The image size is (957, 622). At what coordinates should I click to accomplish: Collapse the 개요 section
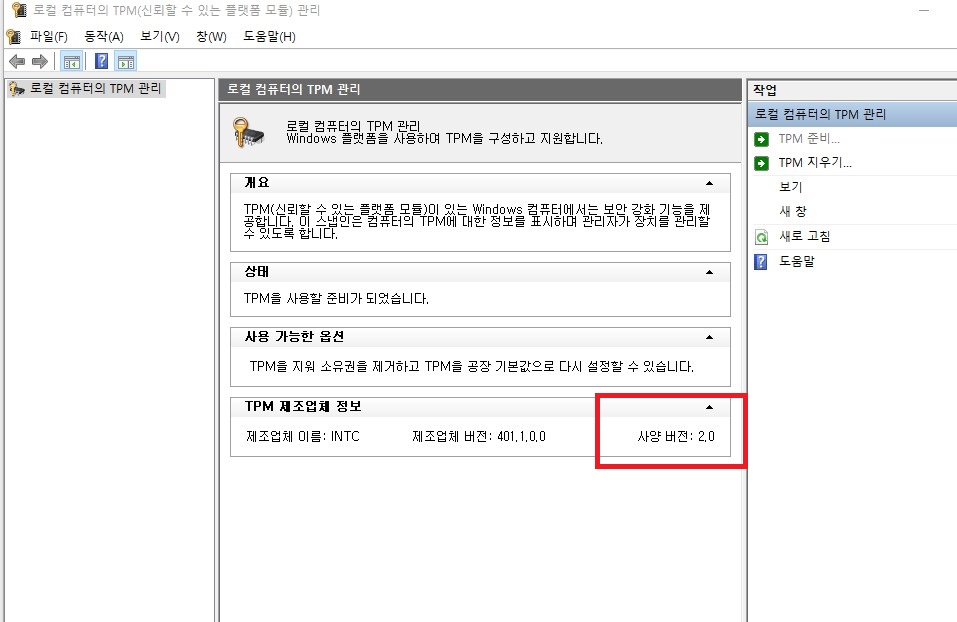(x=709, y=183)
